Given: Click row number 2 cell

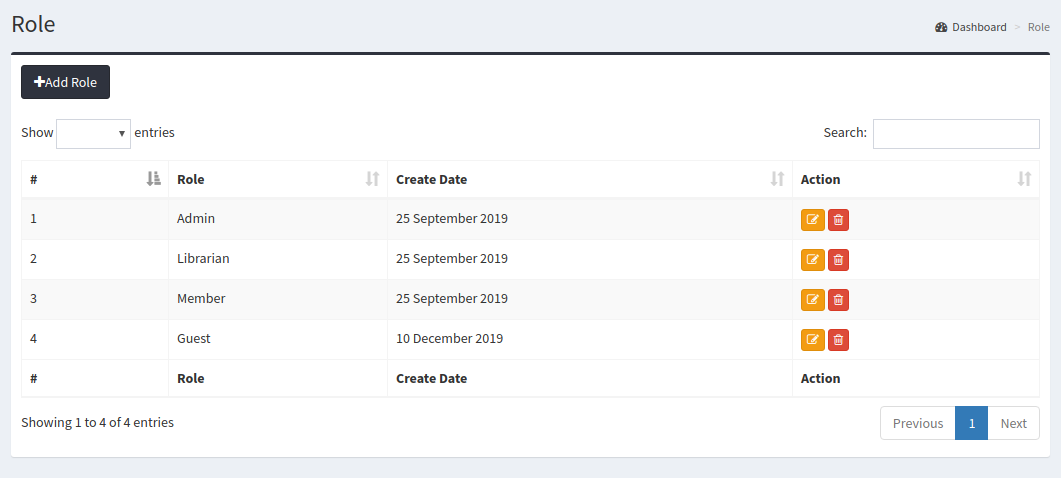Looking at the screenshot, I should pos(95,259).
